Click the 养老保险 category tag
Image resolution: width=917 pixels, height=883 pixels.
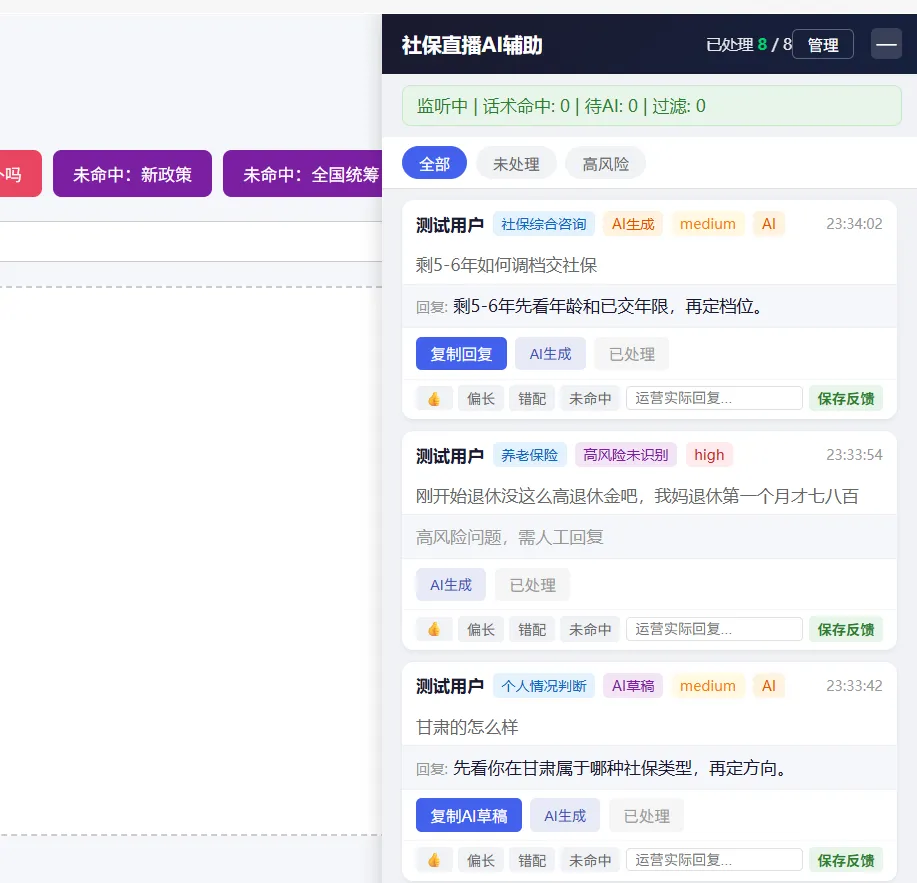pyautogui.click(x=529, y=455)
